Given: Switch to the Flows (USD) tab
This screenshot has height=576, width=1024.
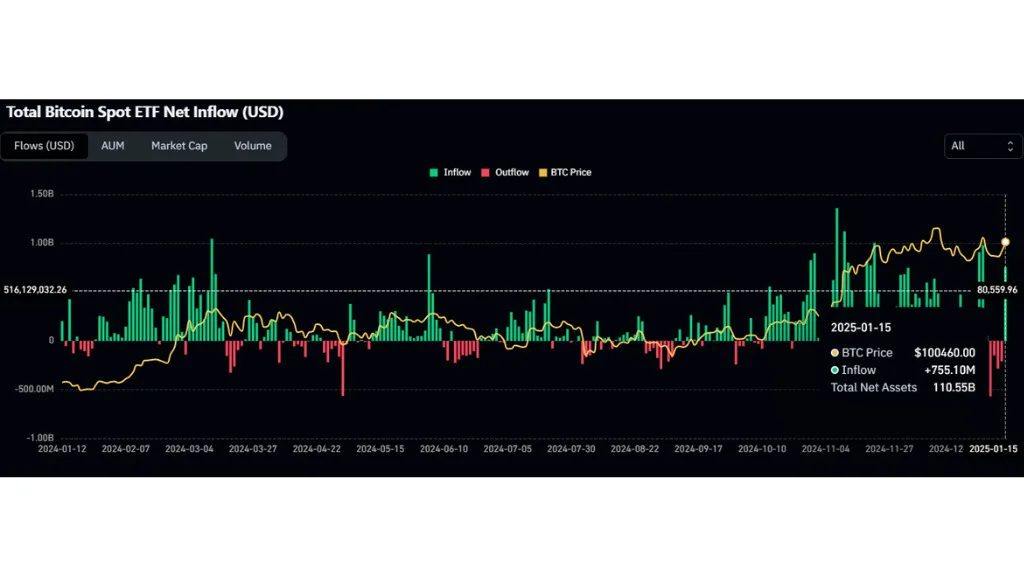Looking at the screenshot, I should (44, 146).
